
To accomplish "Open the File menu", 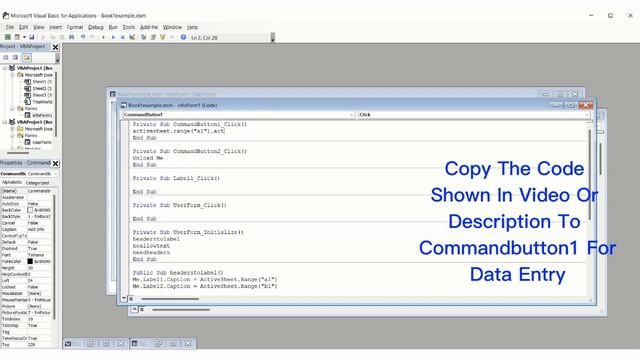I will coord(10,27).
